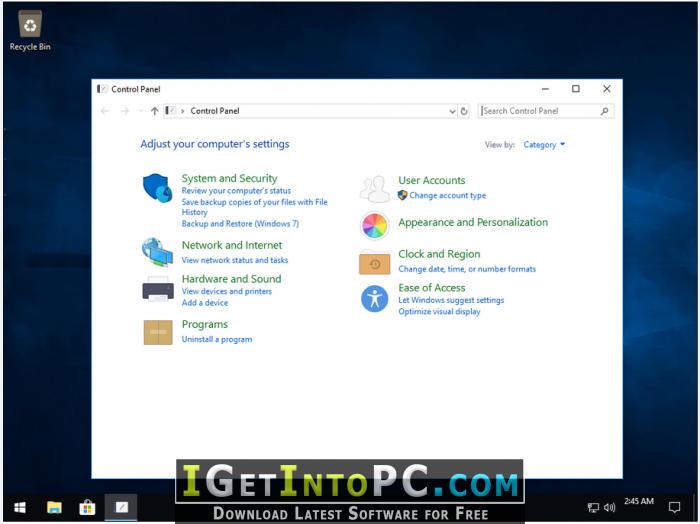The height and width of the screenshot is (524, 700).
Task: Click View network status and tasks
Action: [x=235, y=260]
